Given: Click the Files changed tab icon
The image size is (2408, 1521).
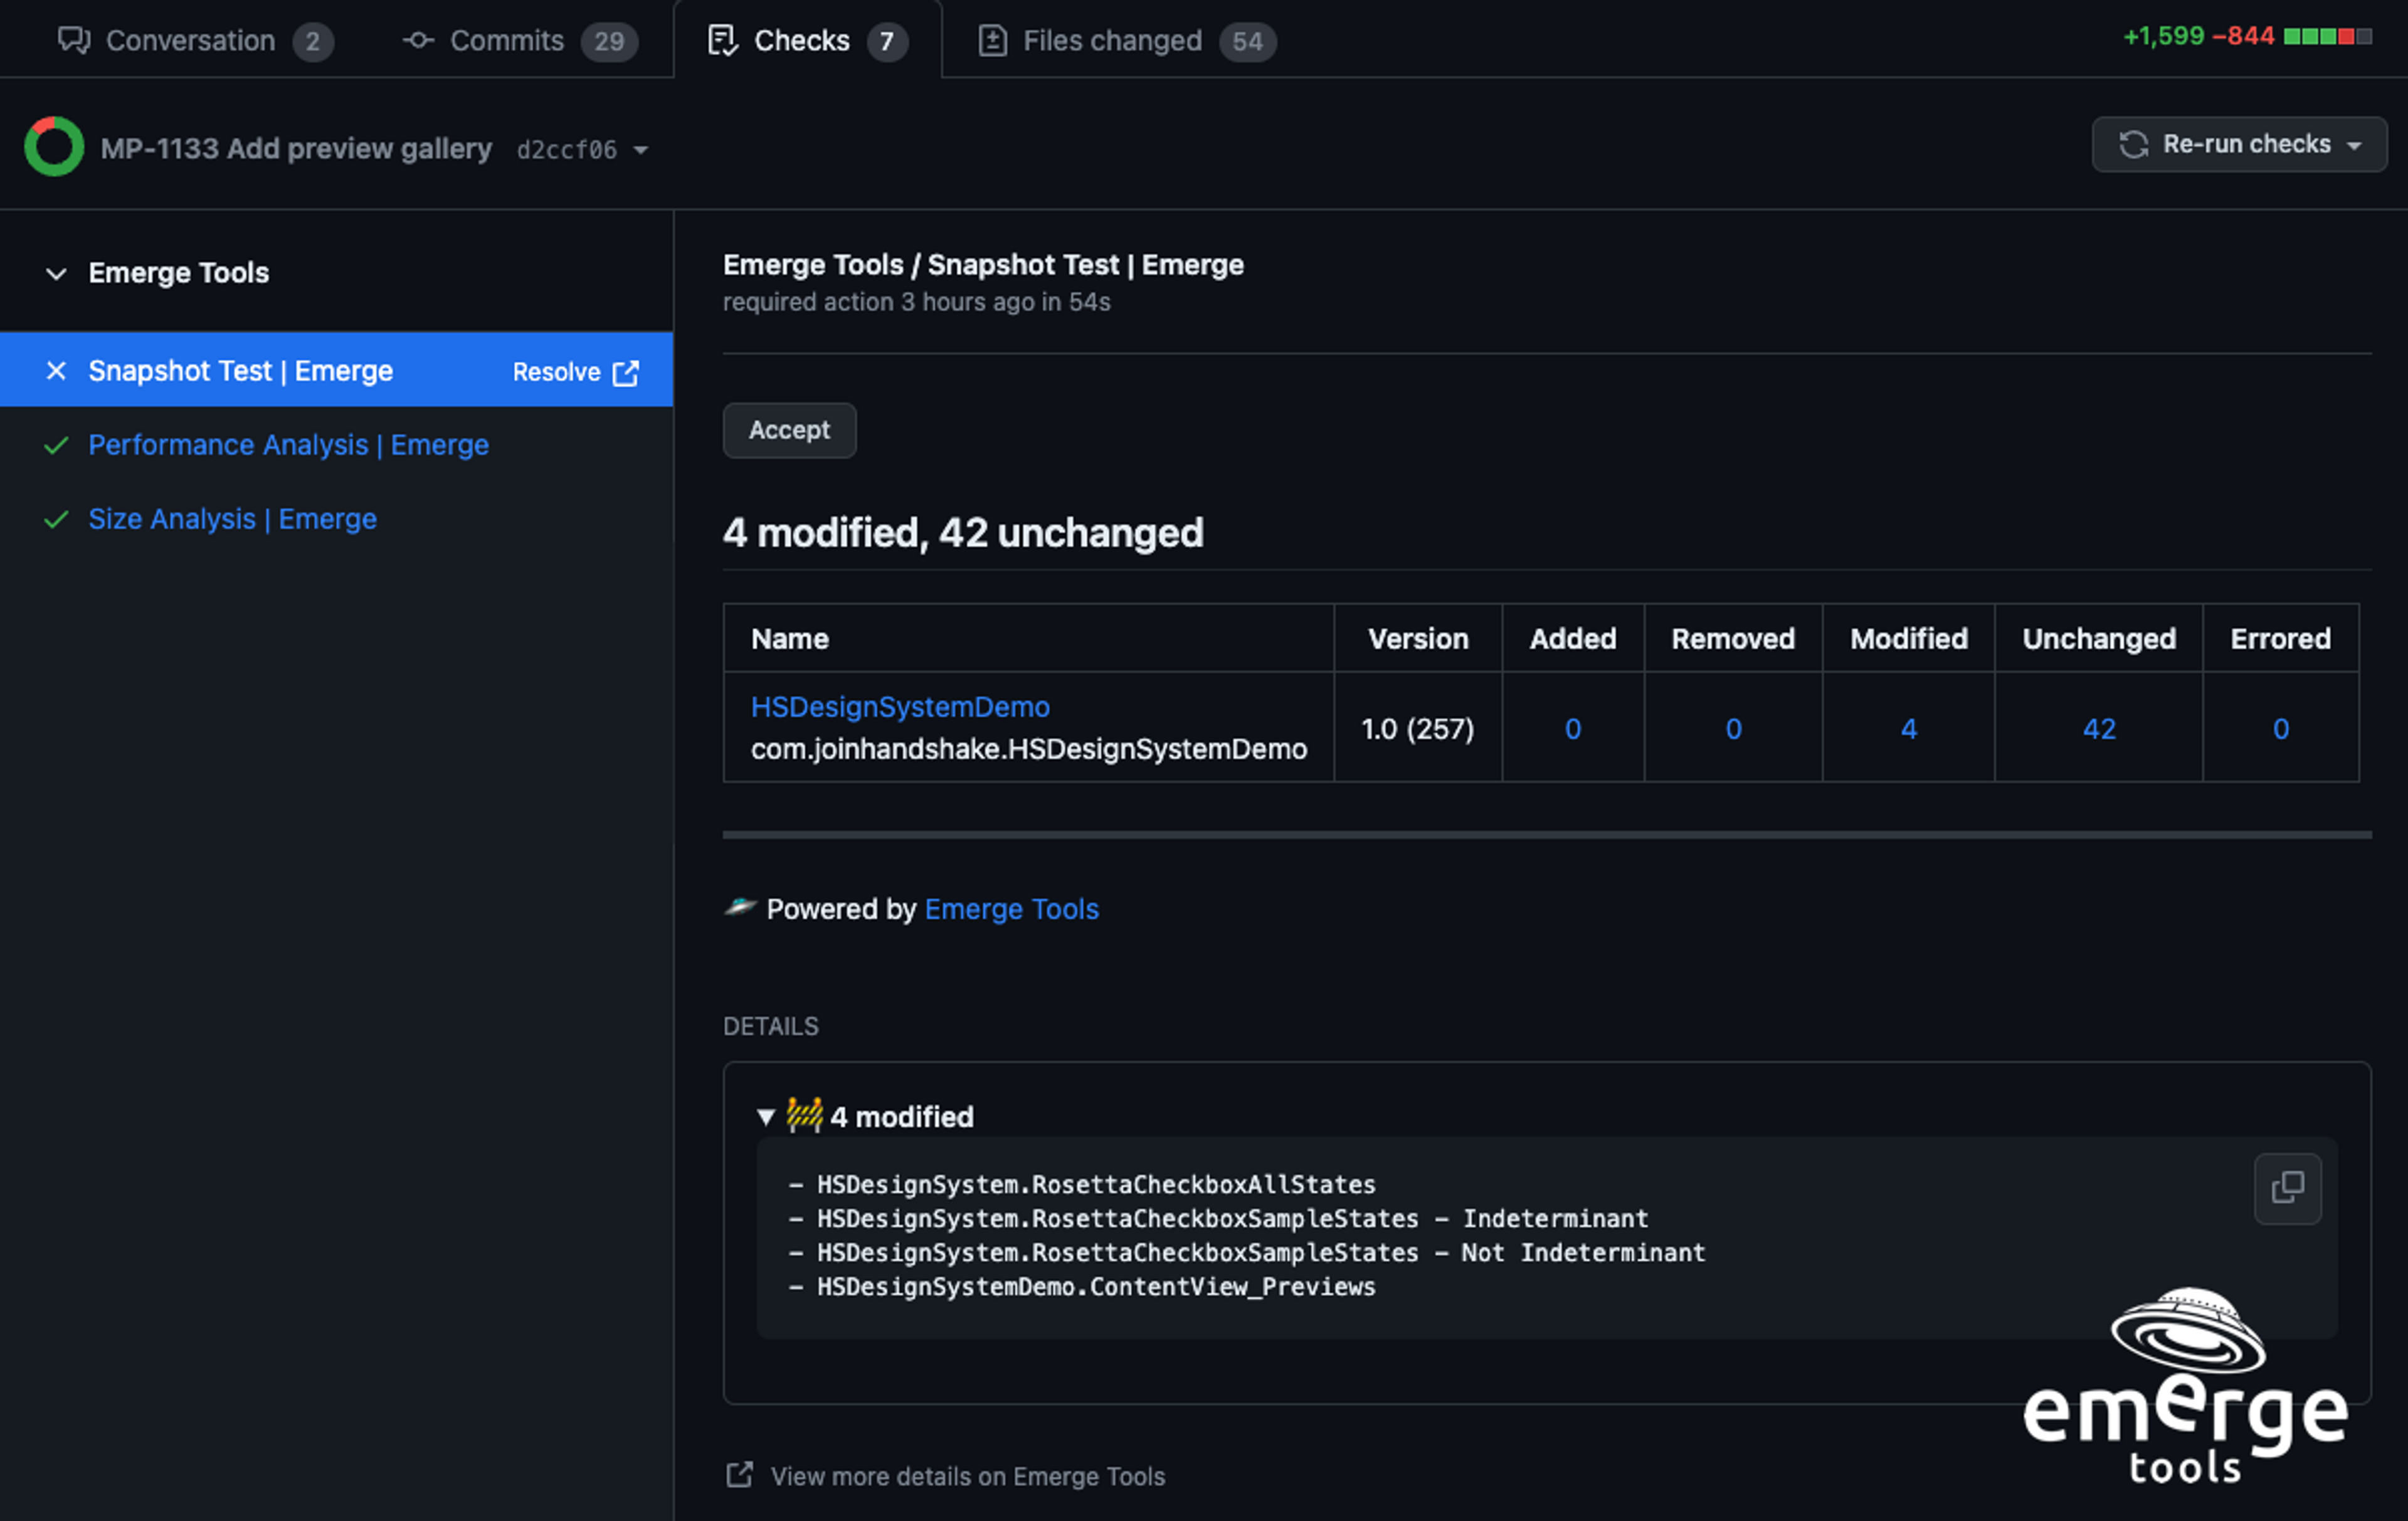Looking at the screenshot, I should 991,41.
